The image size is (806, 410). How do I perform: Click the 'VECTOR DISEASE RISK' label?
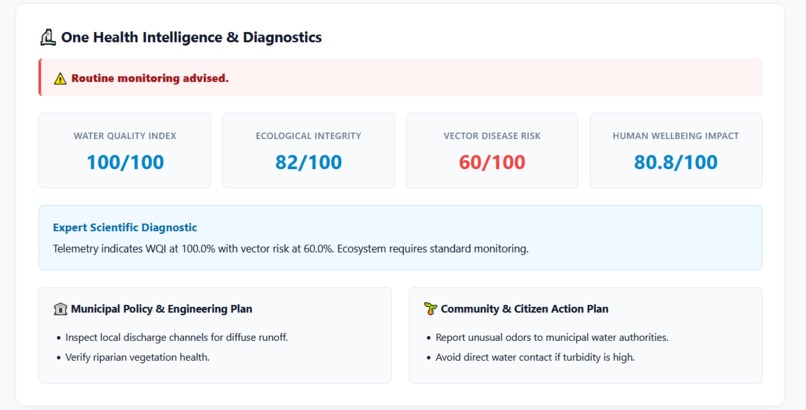(x=492, y=136)
